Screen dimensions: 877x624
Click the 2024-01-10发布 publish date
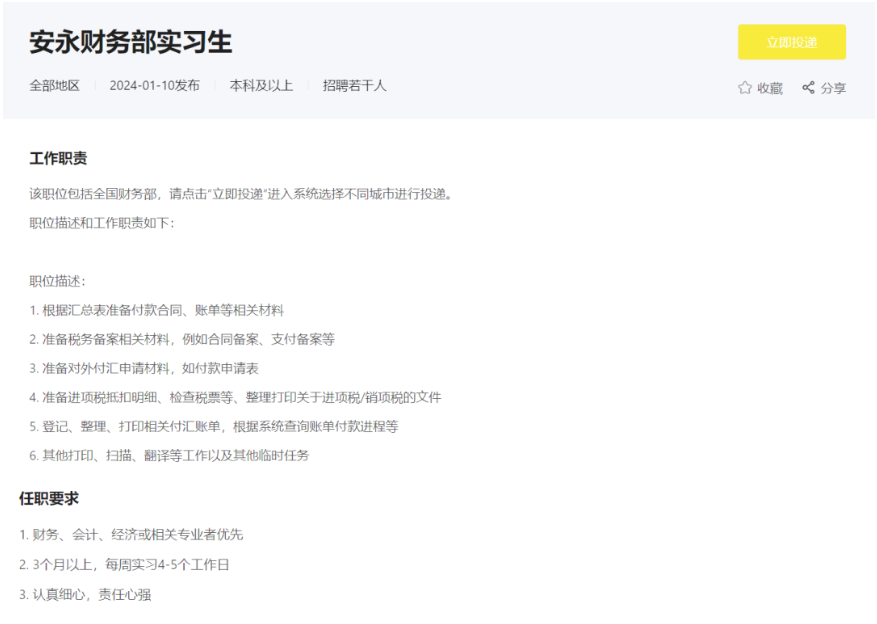[154, 86]
